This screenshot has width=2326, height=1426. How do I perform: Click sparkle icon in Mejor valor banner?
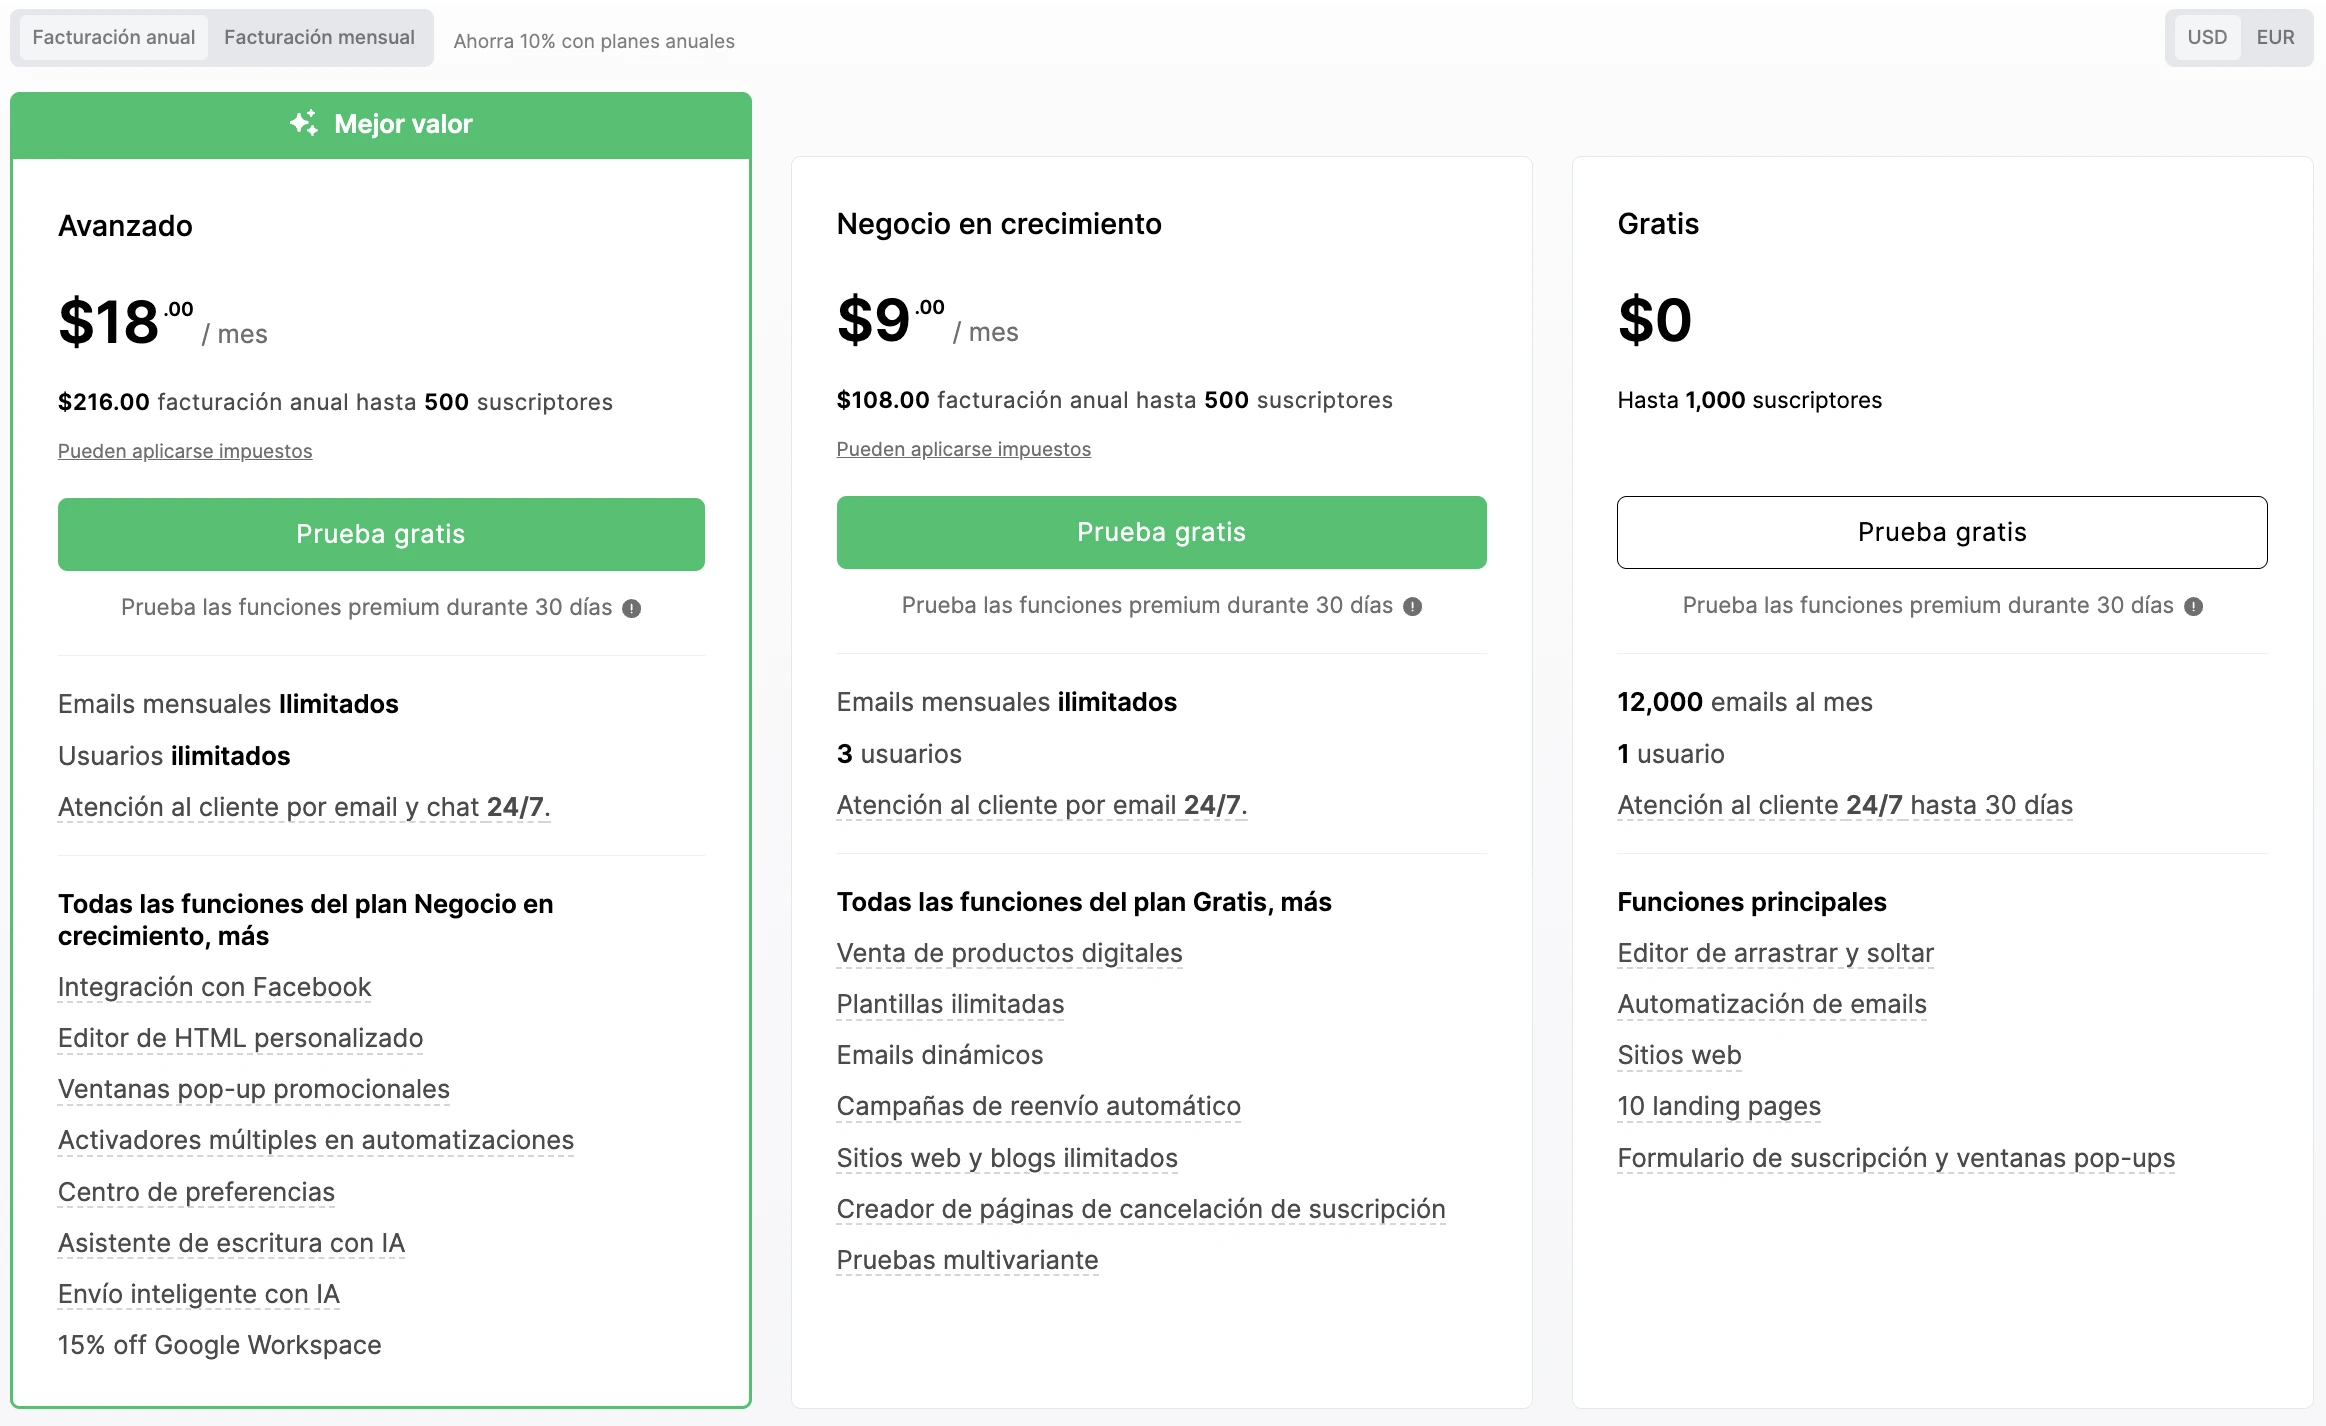pos(304,123)
